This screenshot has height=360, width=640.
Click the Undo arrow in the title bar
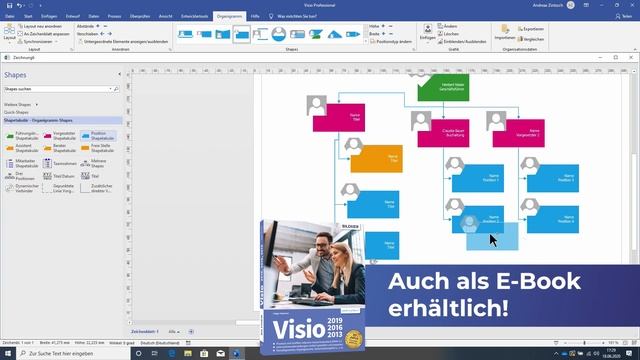[19, 5]
